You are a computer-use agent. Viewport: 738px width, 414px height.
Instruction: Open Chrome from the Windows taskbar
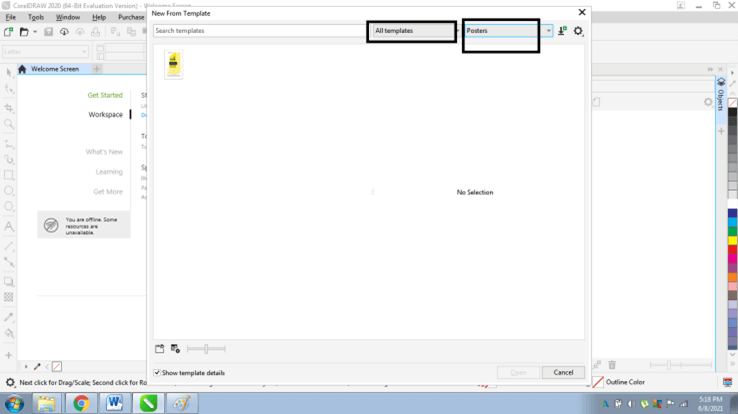click(81, 403)
